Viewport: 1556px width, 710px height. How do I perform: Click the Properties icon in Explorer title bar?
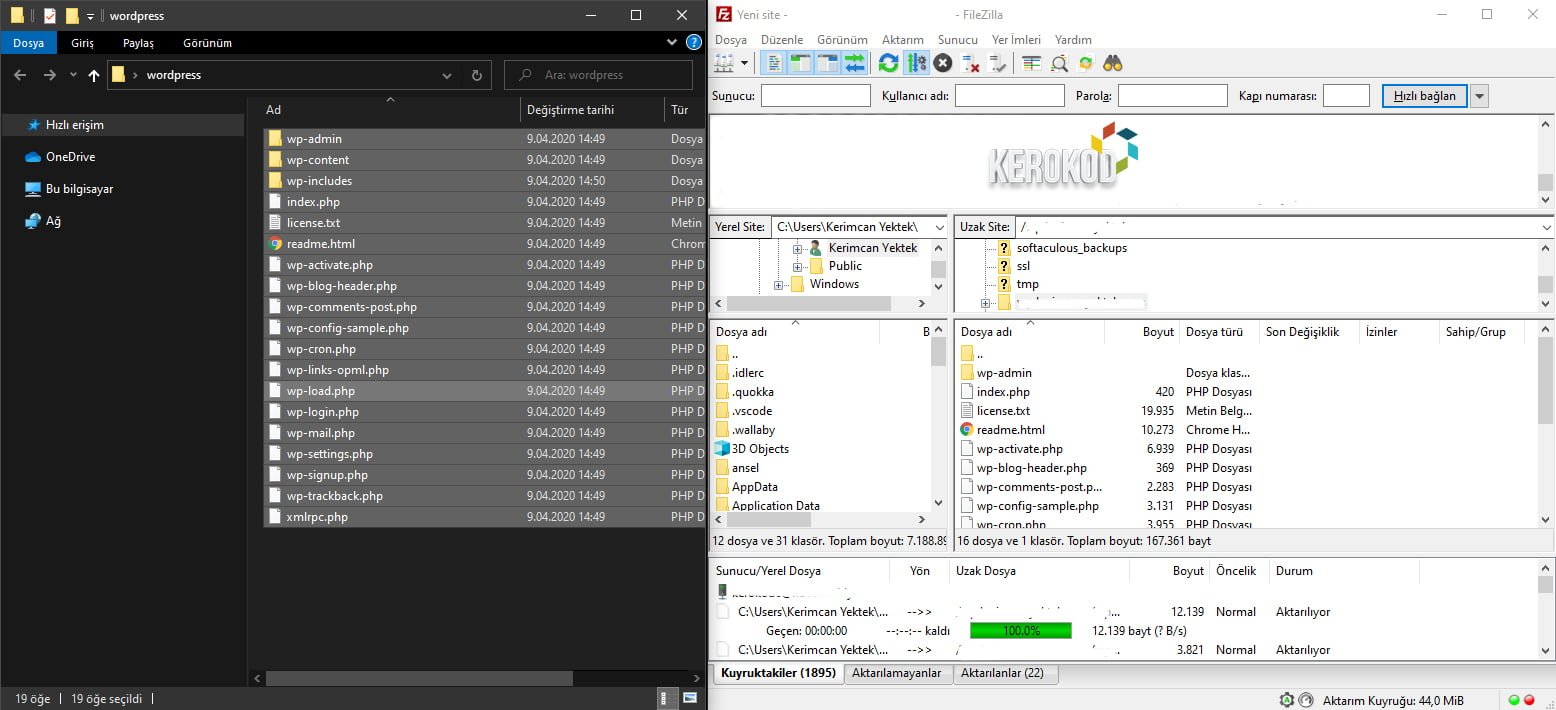click(50, 16)
